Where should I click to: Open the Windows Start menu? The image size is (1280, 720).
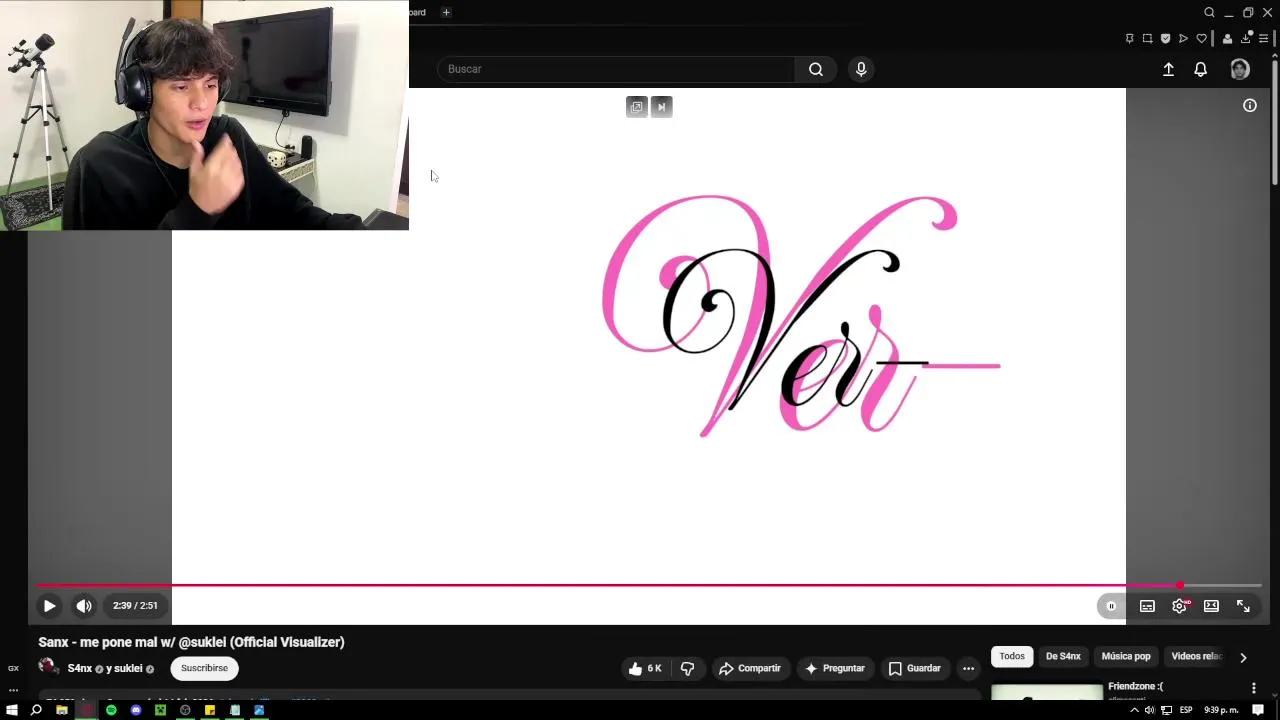[12, 710]
